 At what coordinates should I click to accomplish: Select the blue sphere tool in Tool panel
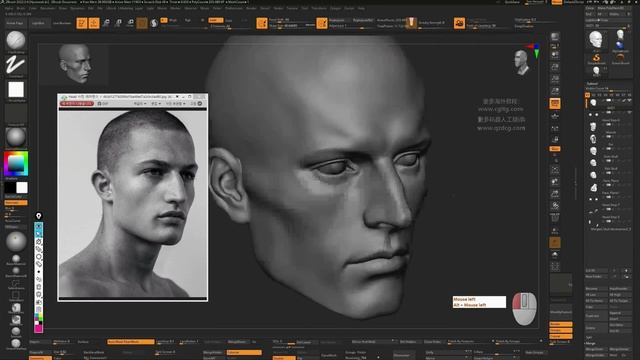tap(620, 45)
